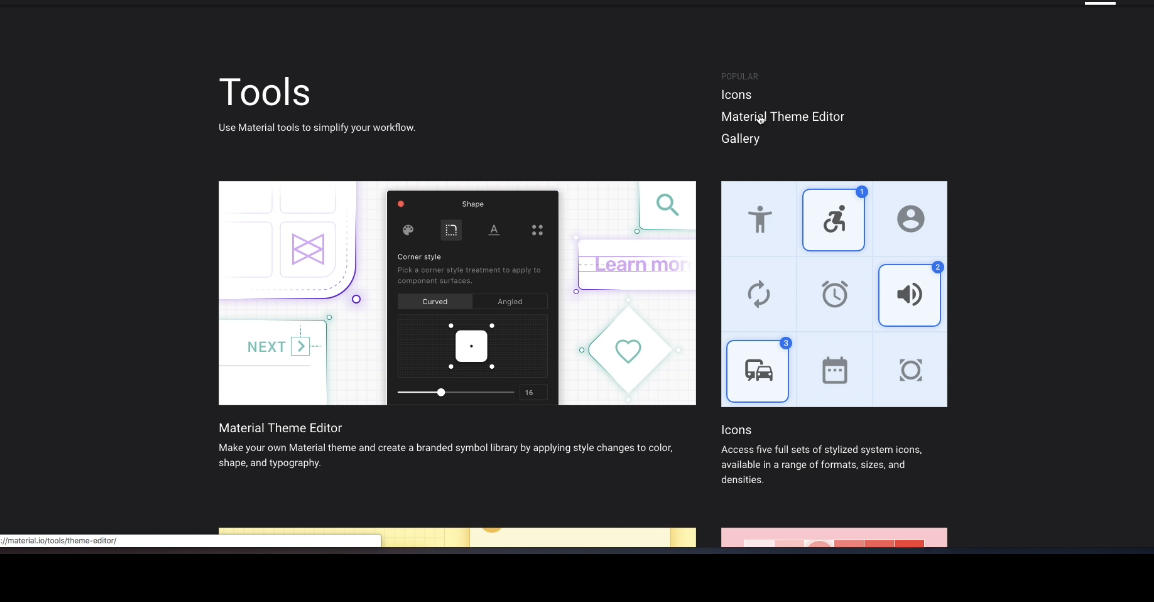Select the volume speaker icon
This screenshot has width=1154, height=602.
coord(910,294)
